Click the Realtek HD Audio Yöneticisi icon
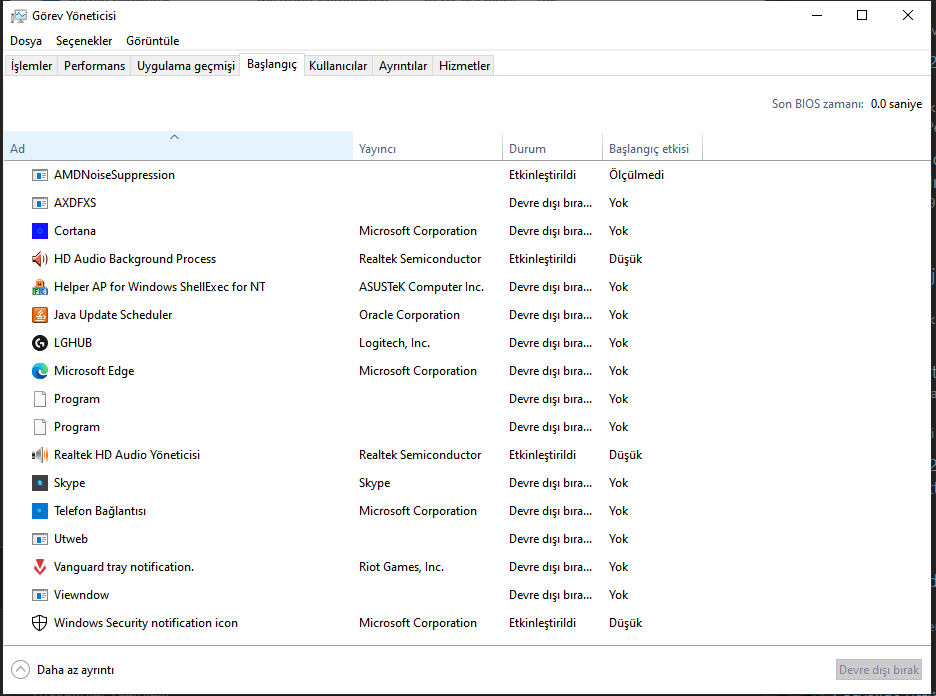This screenshot has height=696, width=936. [x=39, y=455]
